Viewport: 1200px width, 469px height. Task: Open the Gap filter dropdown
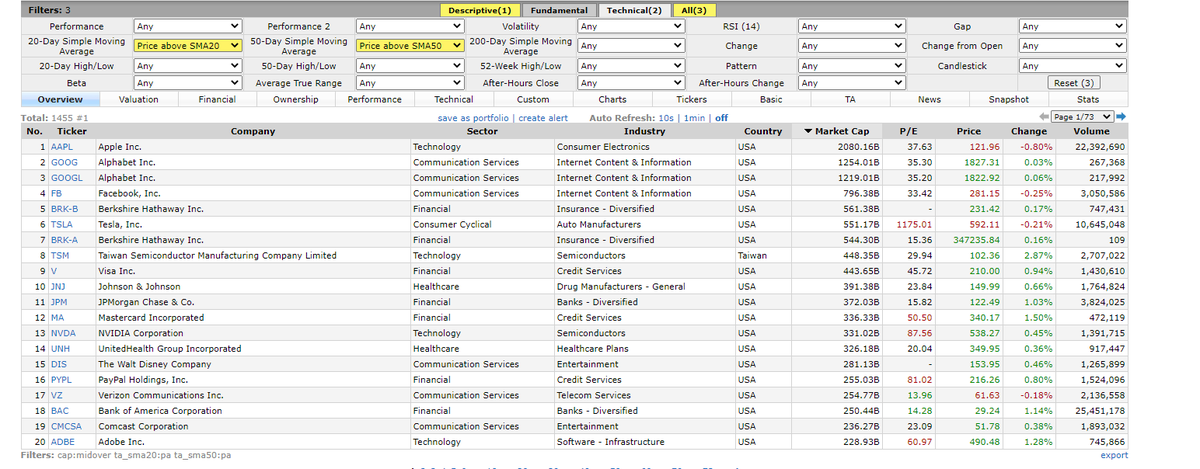[1073, 27]
